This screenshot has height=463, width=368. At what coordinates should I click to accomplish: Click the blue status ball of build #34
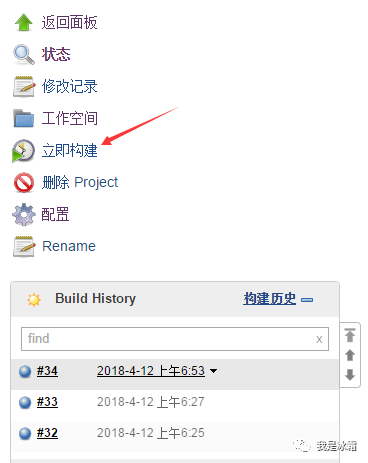[x=25, y=371]
